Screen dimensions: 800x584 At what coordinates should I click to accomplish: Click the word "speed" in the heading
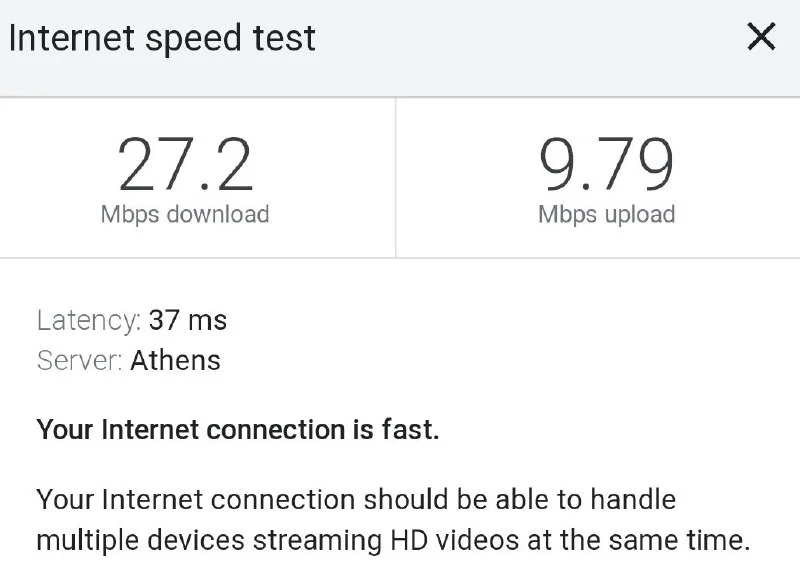point(185,38)
